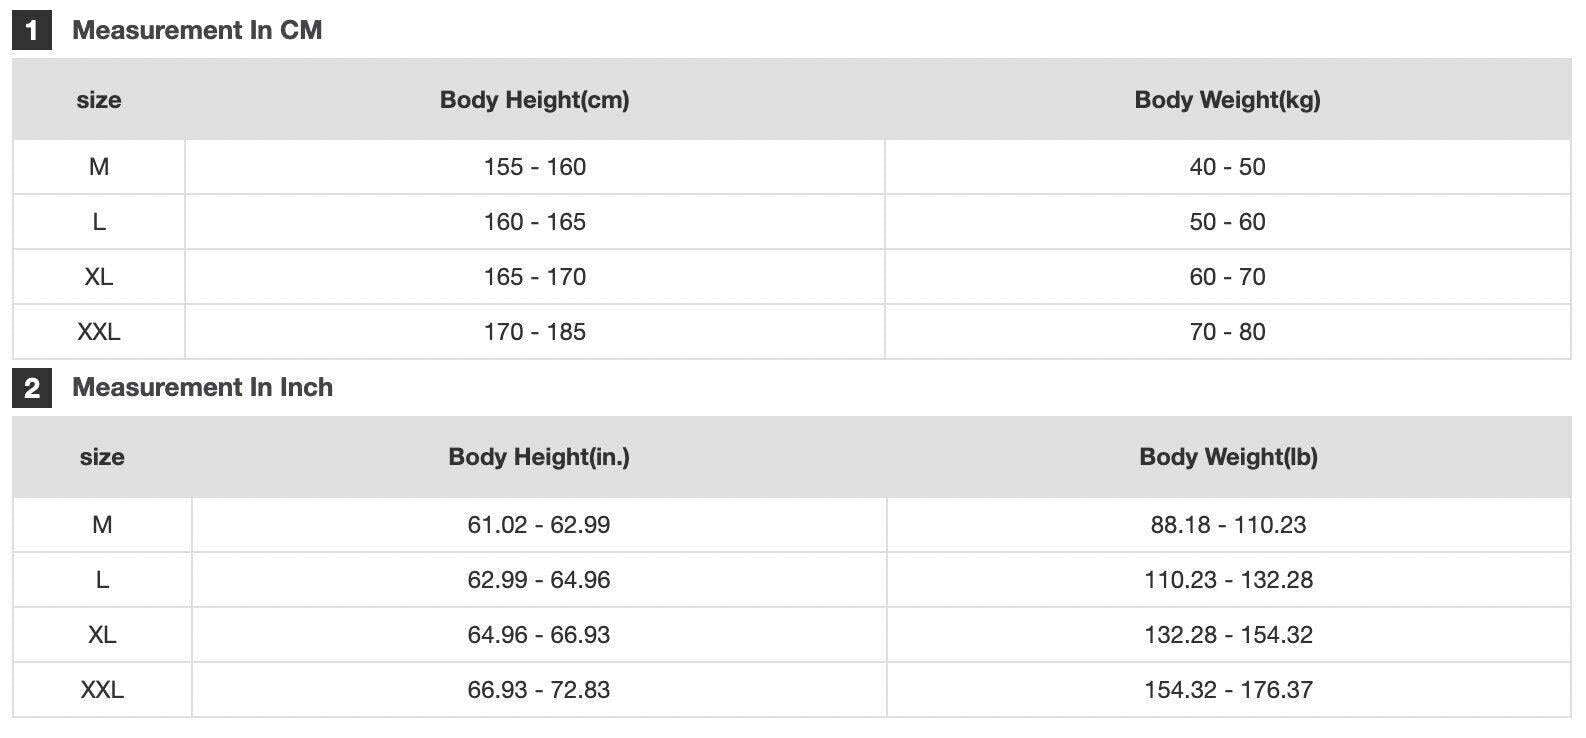
Task: Click the Body Height(in.) column header
Action: tap(538, 456)
